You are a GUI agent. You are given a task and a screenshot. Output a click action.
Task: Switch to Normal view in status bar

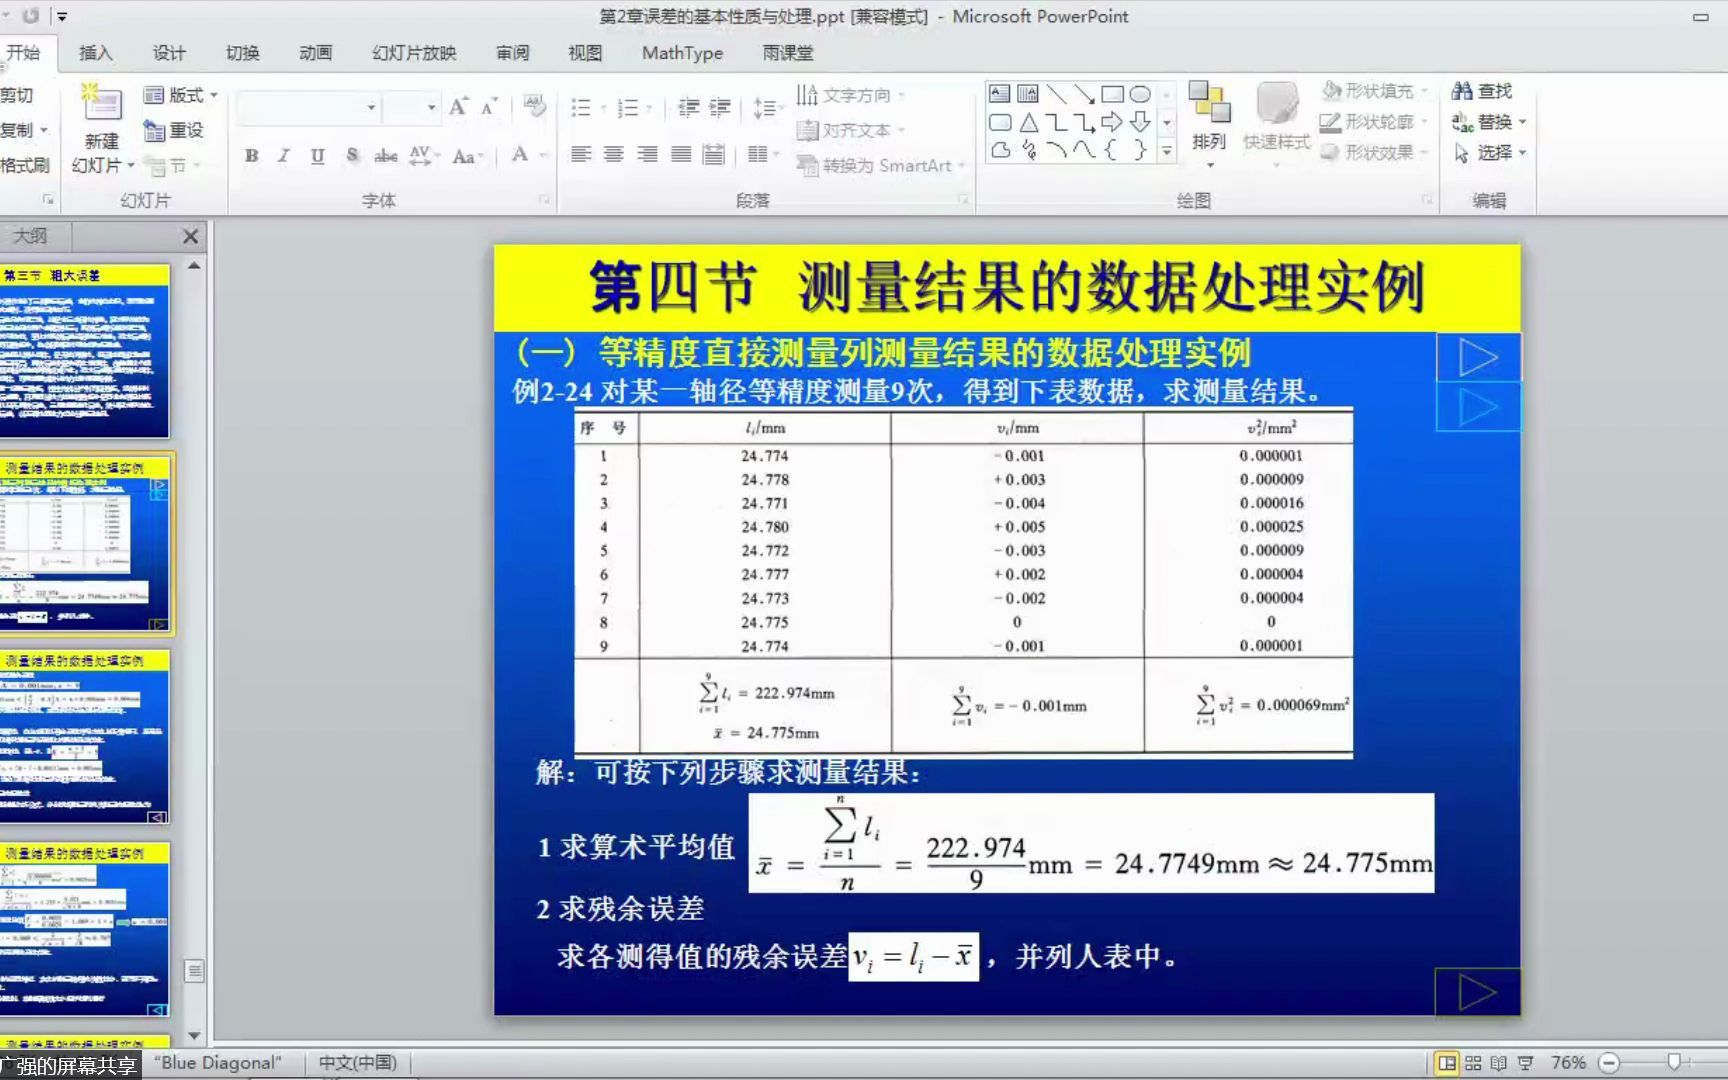point(1446,1063)
